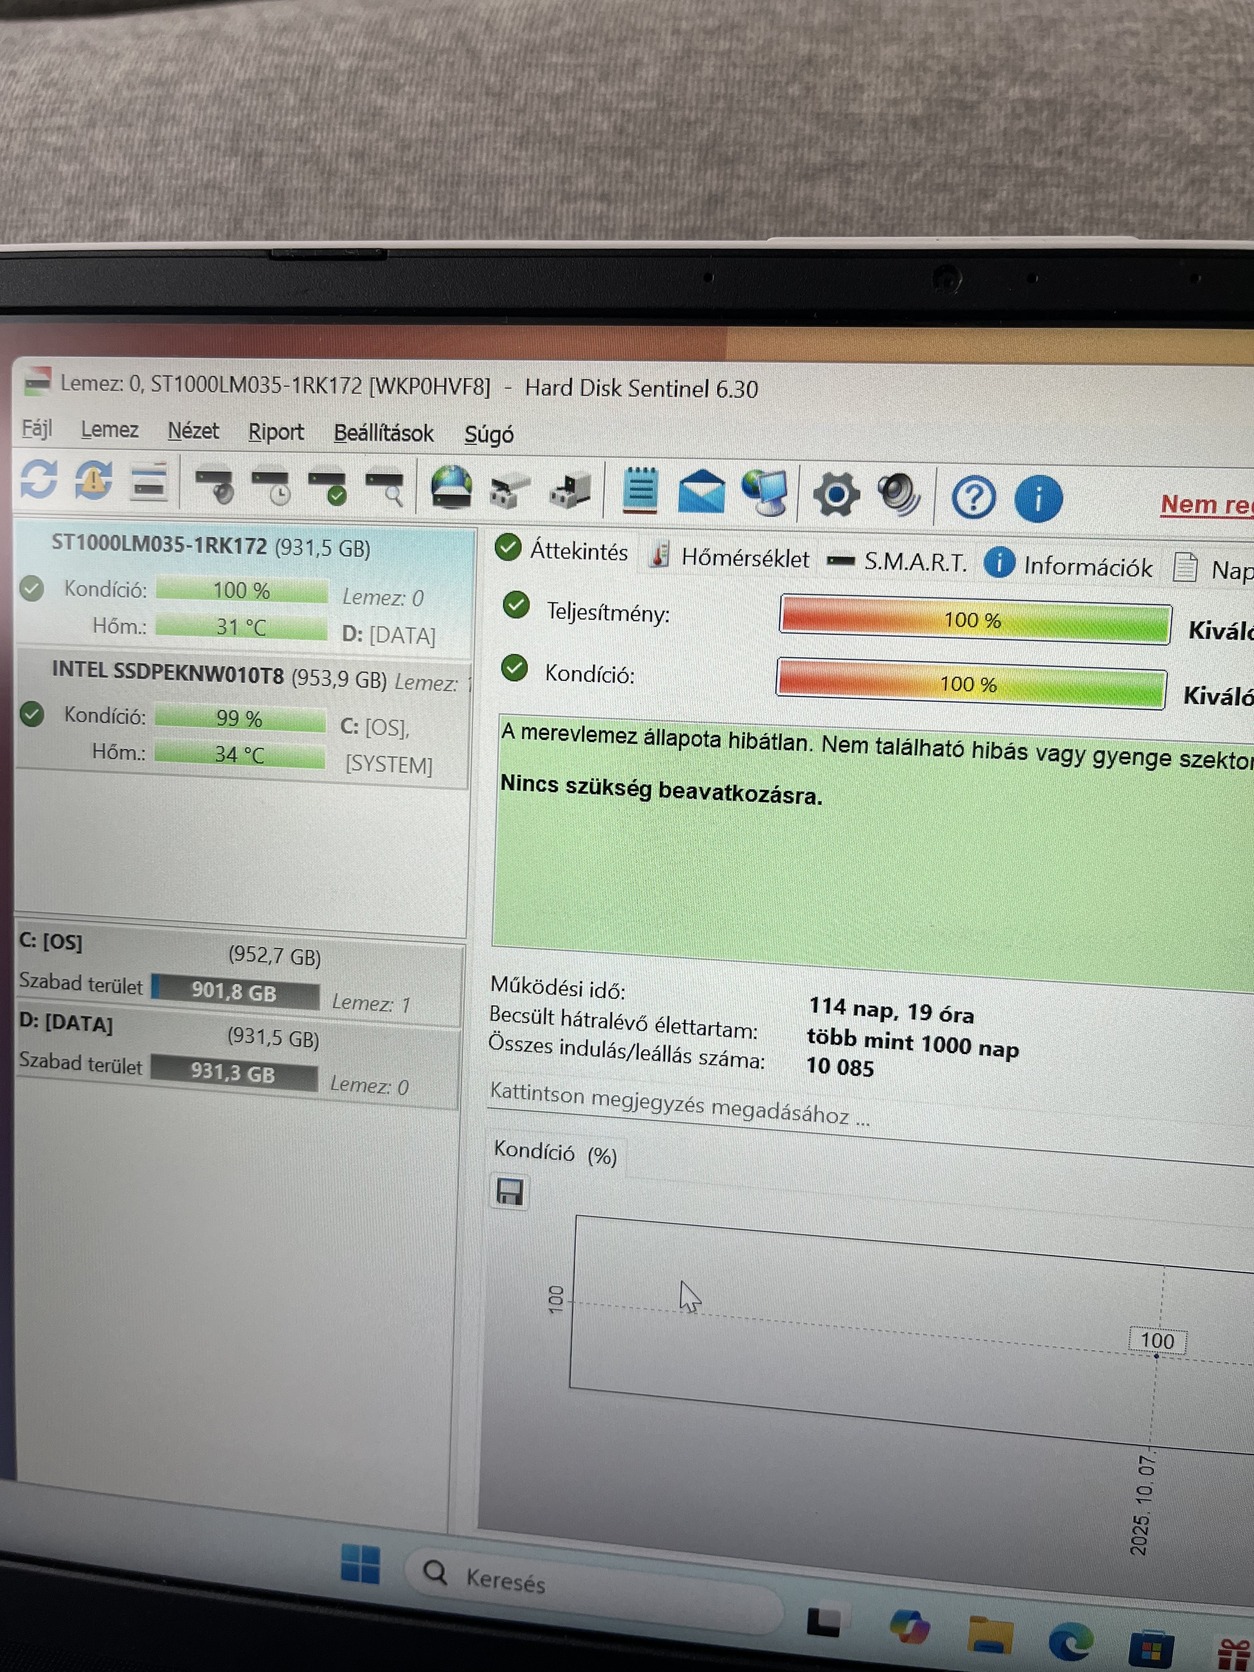
Task: Open settings via the gear toolbar icon
Action: pos(836,495)
